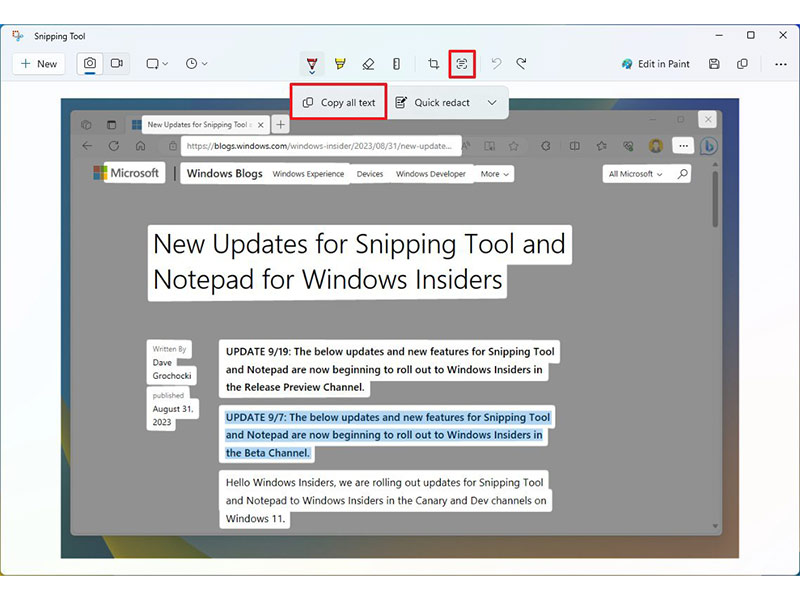Expand the All Microsoft dropdown
Image resolution: width=800 pixels, height=600 pixels.
click(x=635, y=174)
